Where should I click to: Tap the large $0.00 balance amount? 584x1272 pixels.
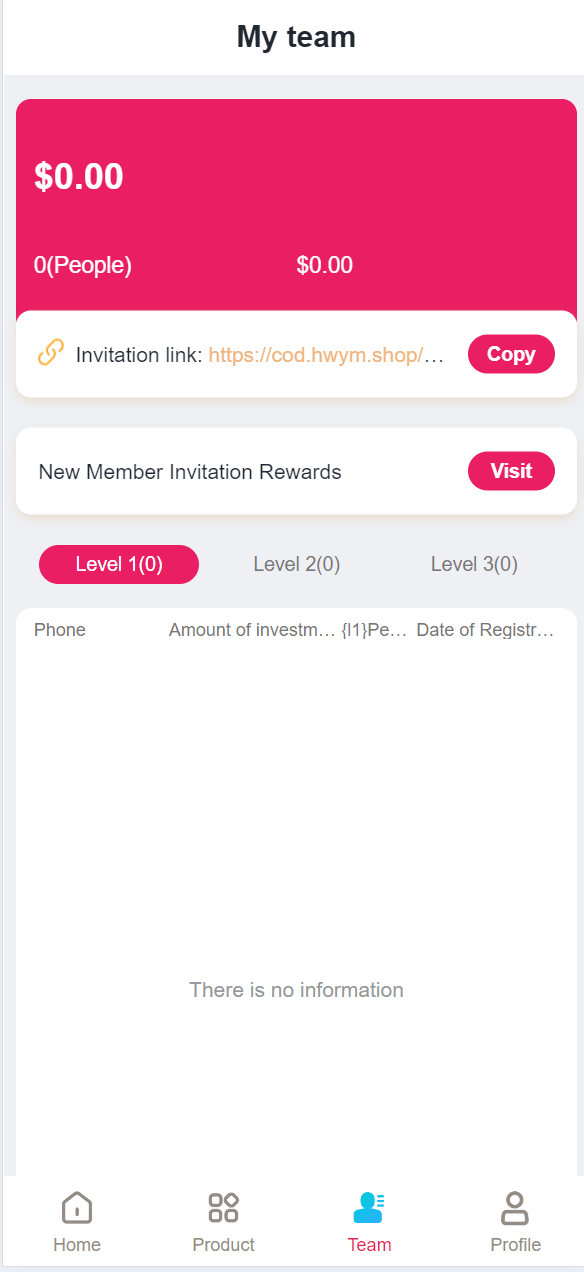click(79, 177)
